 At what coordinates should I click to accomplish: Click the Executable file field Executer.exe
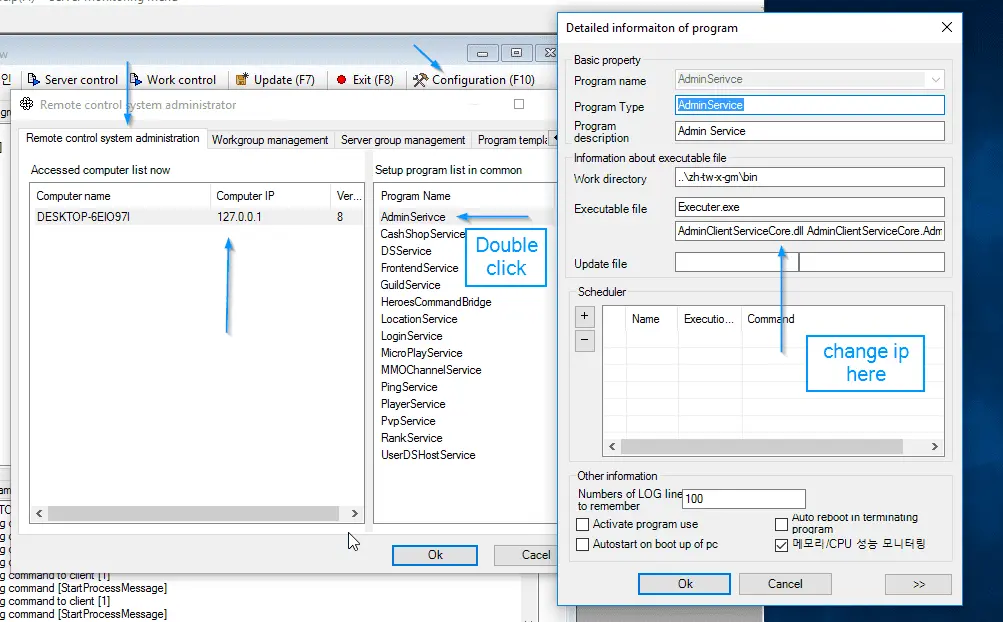pyautogui.click(x=809, y=207)
